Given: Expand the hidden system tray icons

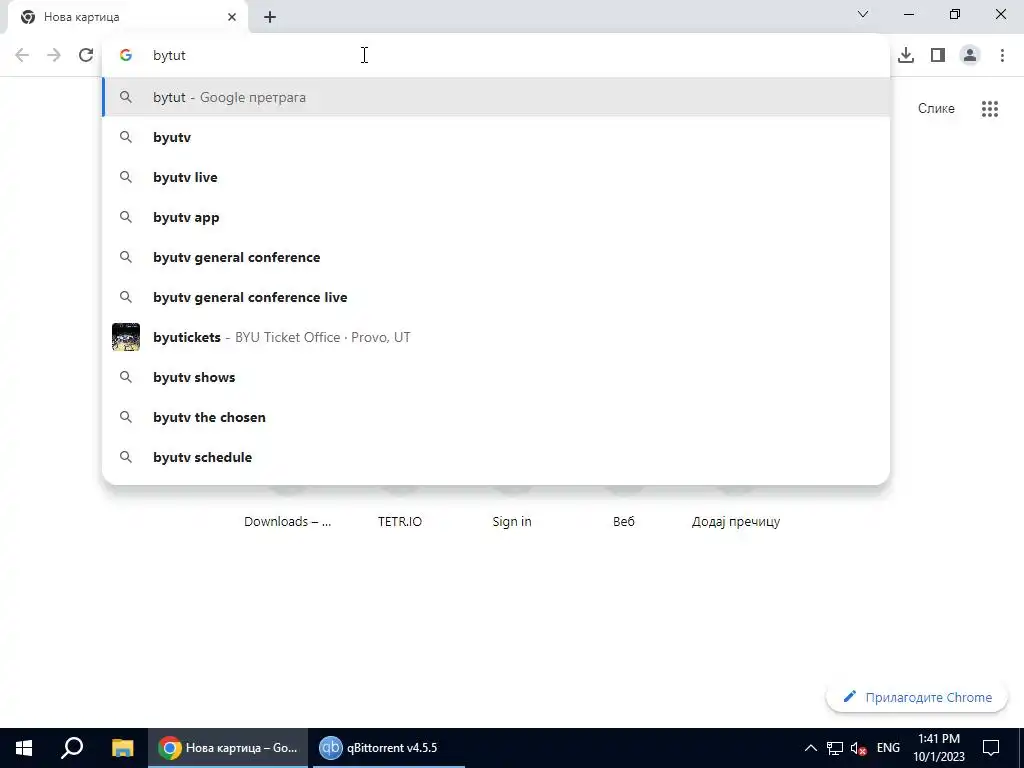Looking at the screenshot, I should pos(810,748).
